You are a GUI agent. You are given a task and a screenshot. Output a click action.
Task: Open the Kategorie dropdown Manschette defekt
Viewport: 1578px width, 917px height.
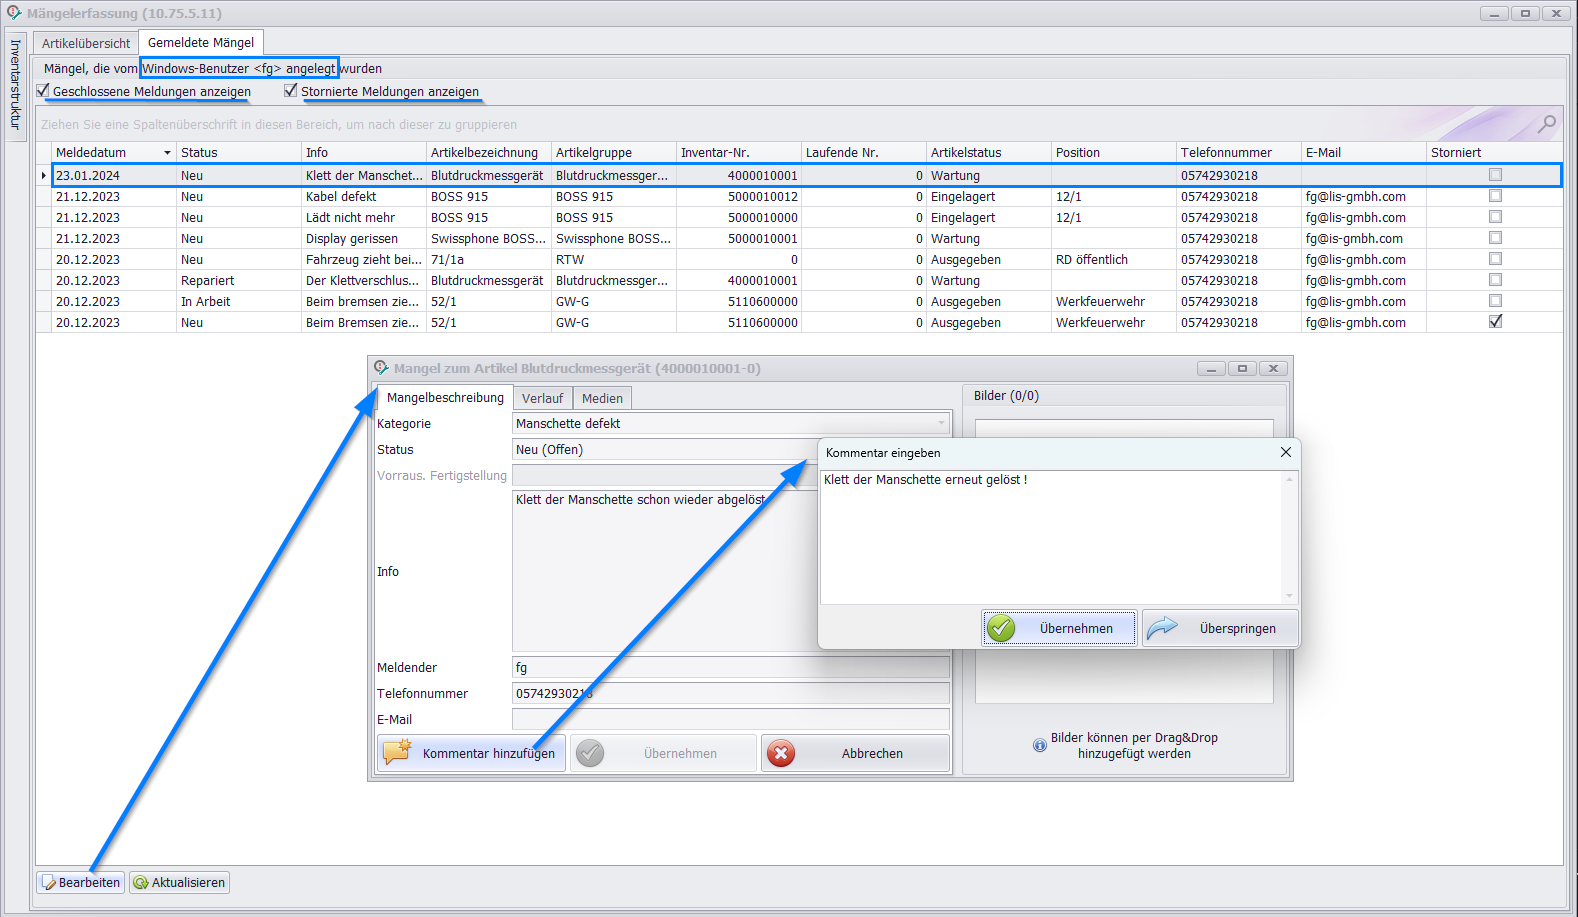pyautogui.click(x=940, y=423)
